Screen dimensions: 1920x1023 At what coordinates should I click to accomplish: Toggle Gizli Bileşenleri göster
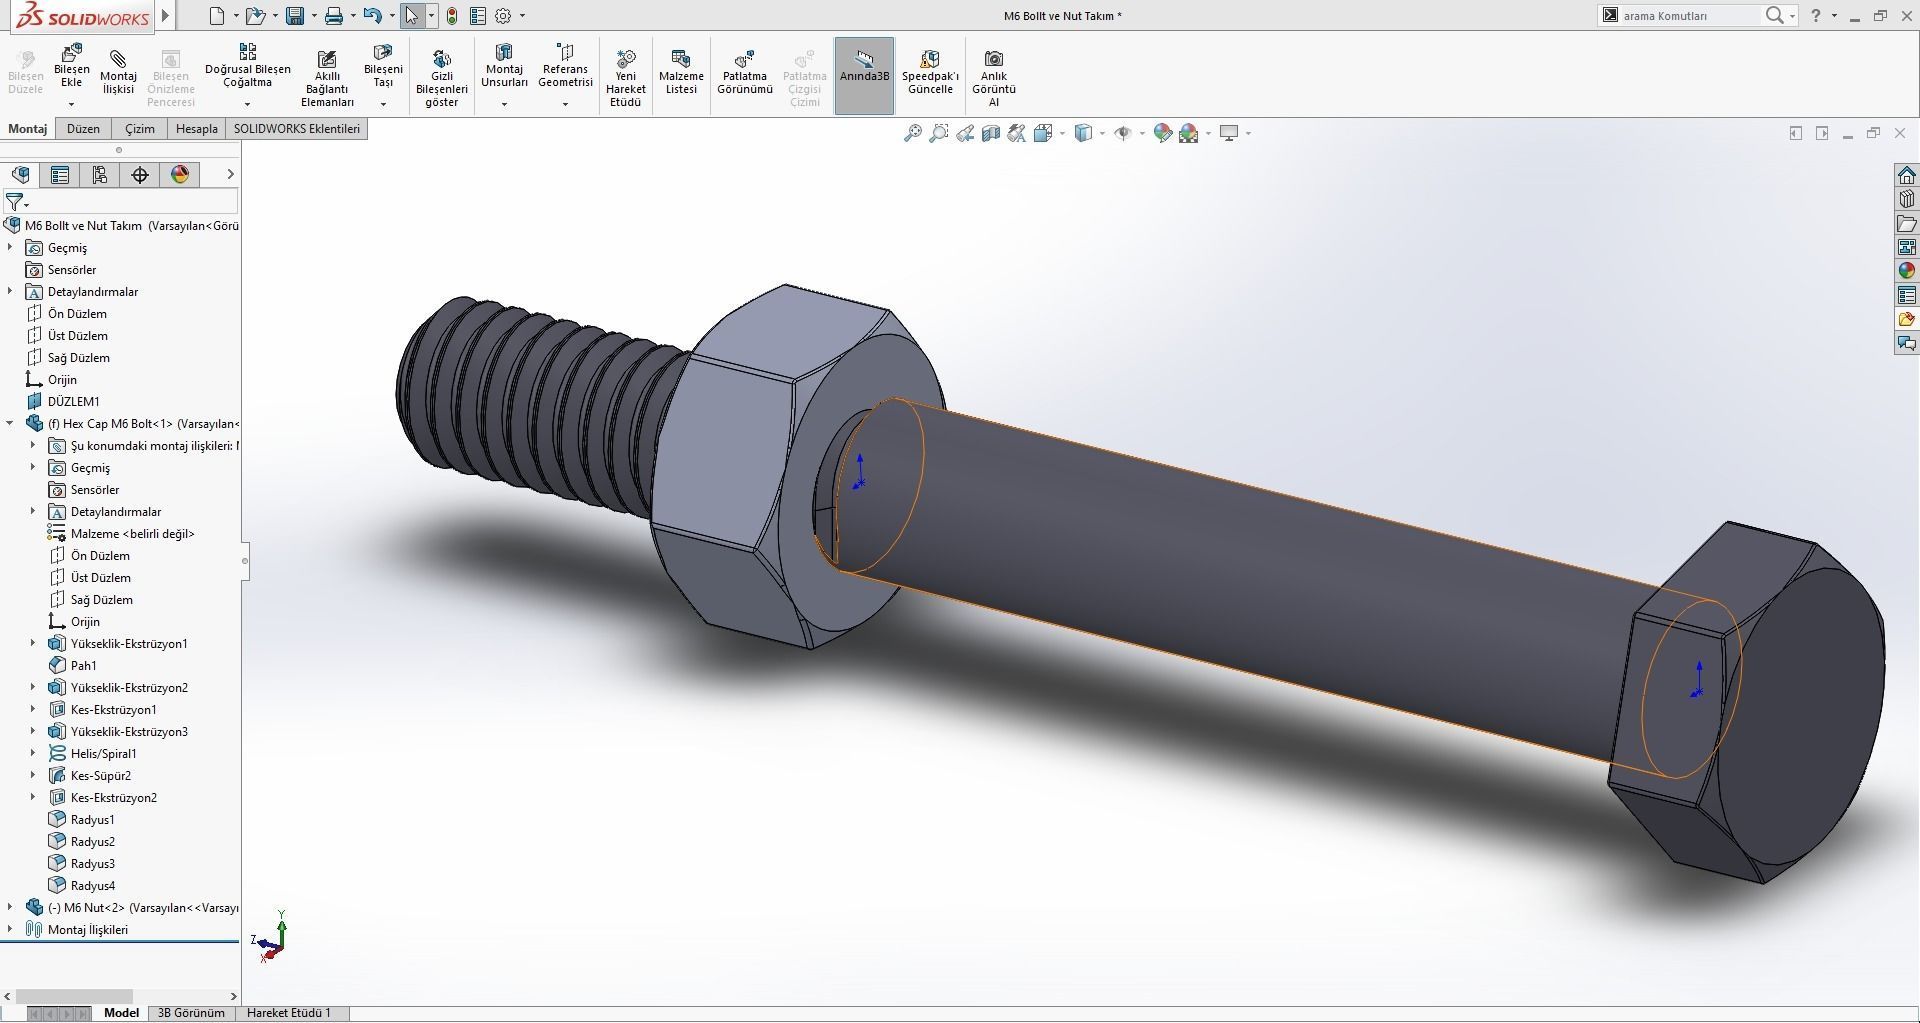point(443,75)
